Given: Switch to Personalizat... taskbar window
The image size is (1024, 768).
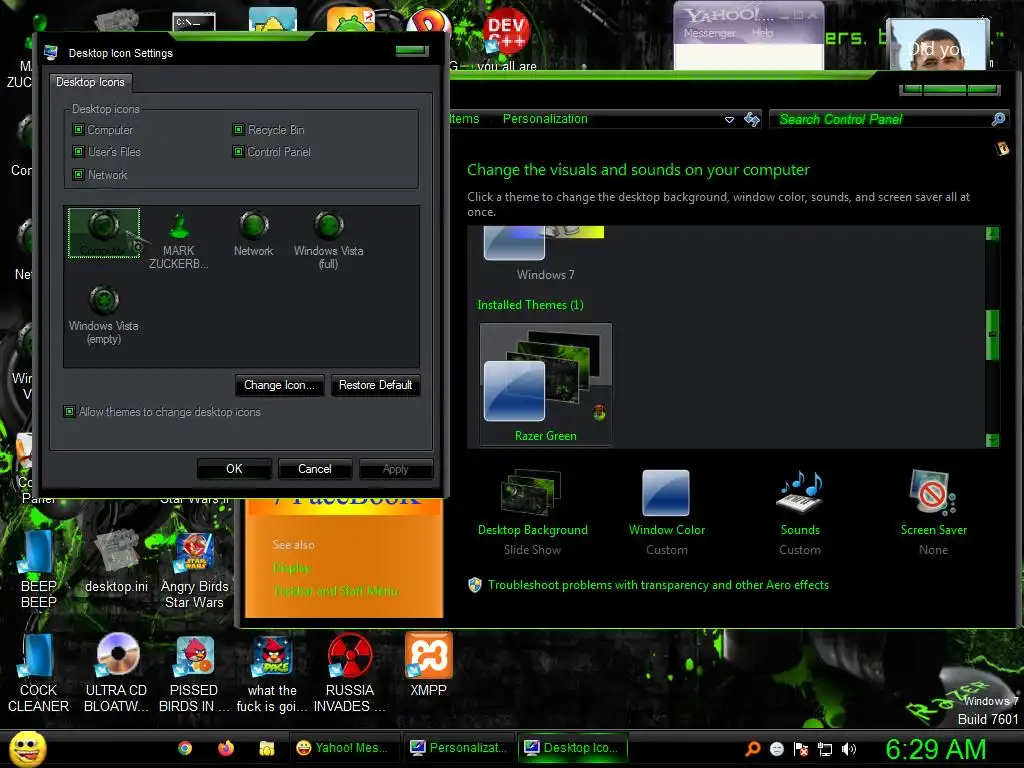Looking at the screenshot, I should point(458,748).
